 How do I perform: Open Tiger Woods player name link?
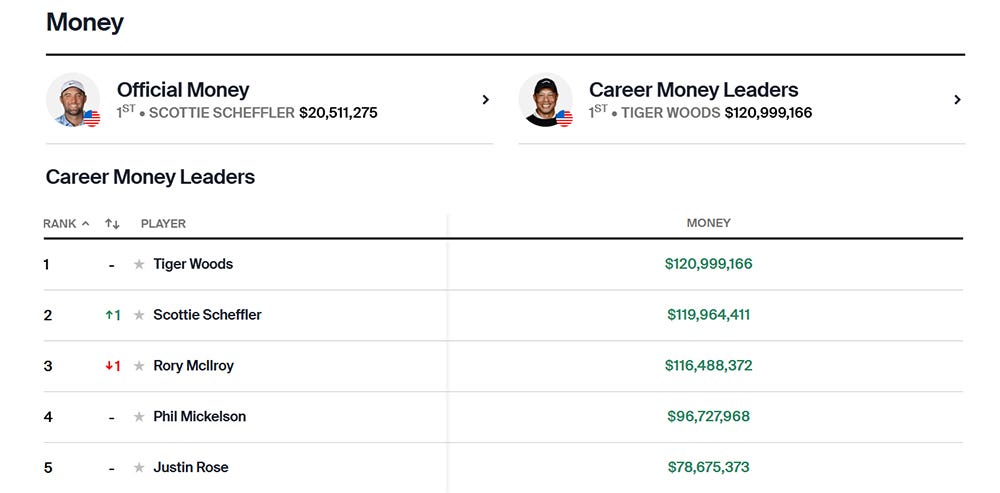click(x=193, y=264)
